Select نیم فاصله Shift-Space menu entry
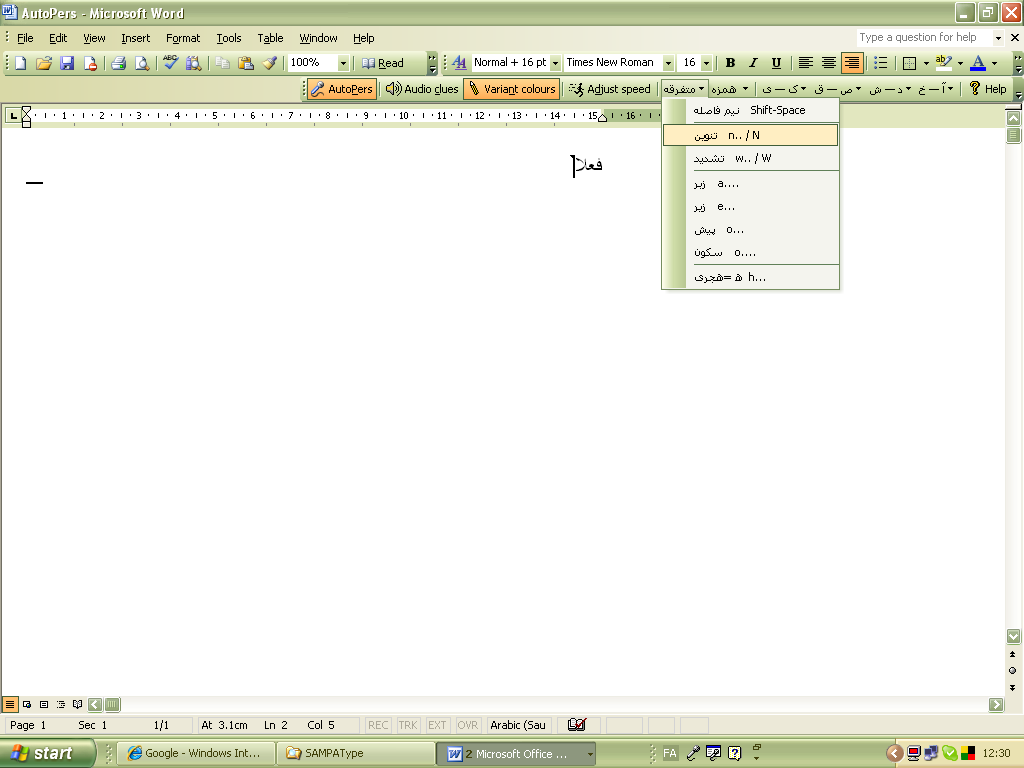The width and height of the screenshot is (1024, 768). 750,110
